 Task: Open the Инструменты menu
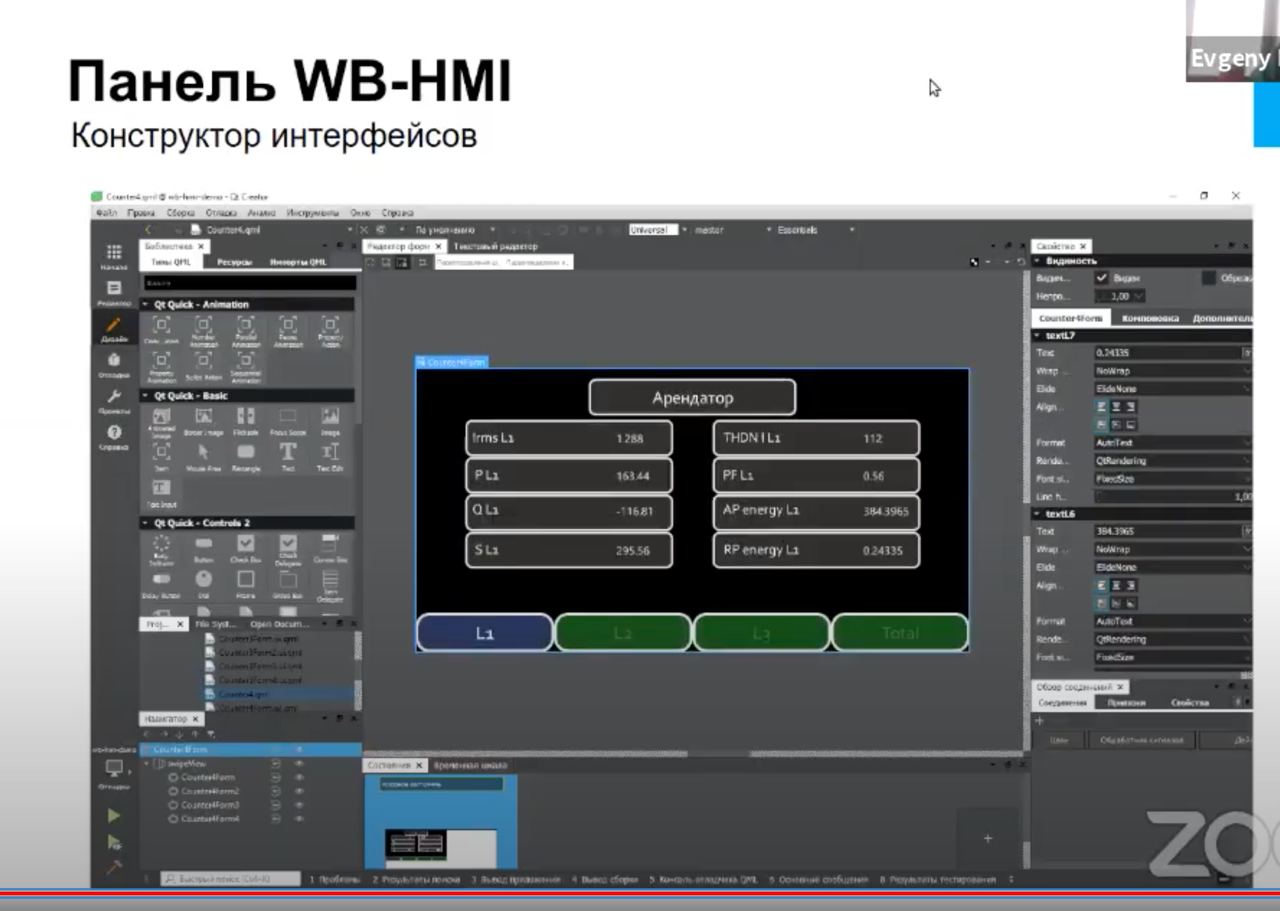click(313, 213)
